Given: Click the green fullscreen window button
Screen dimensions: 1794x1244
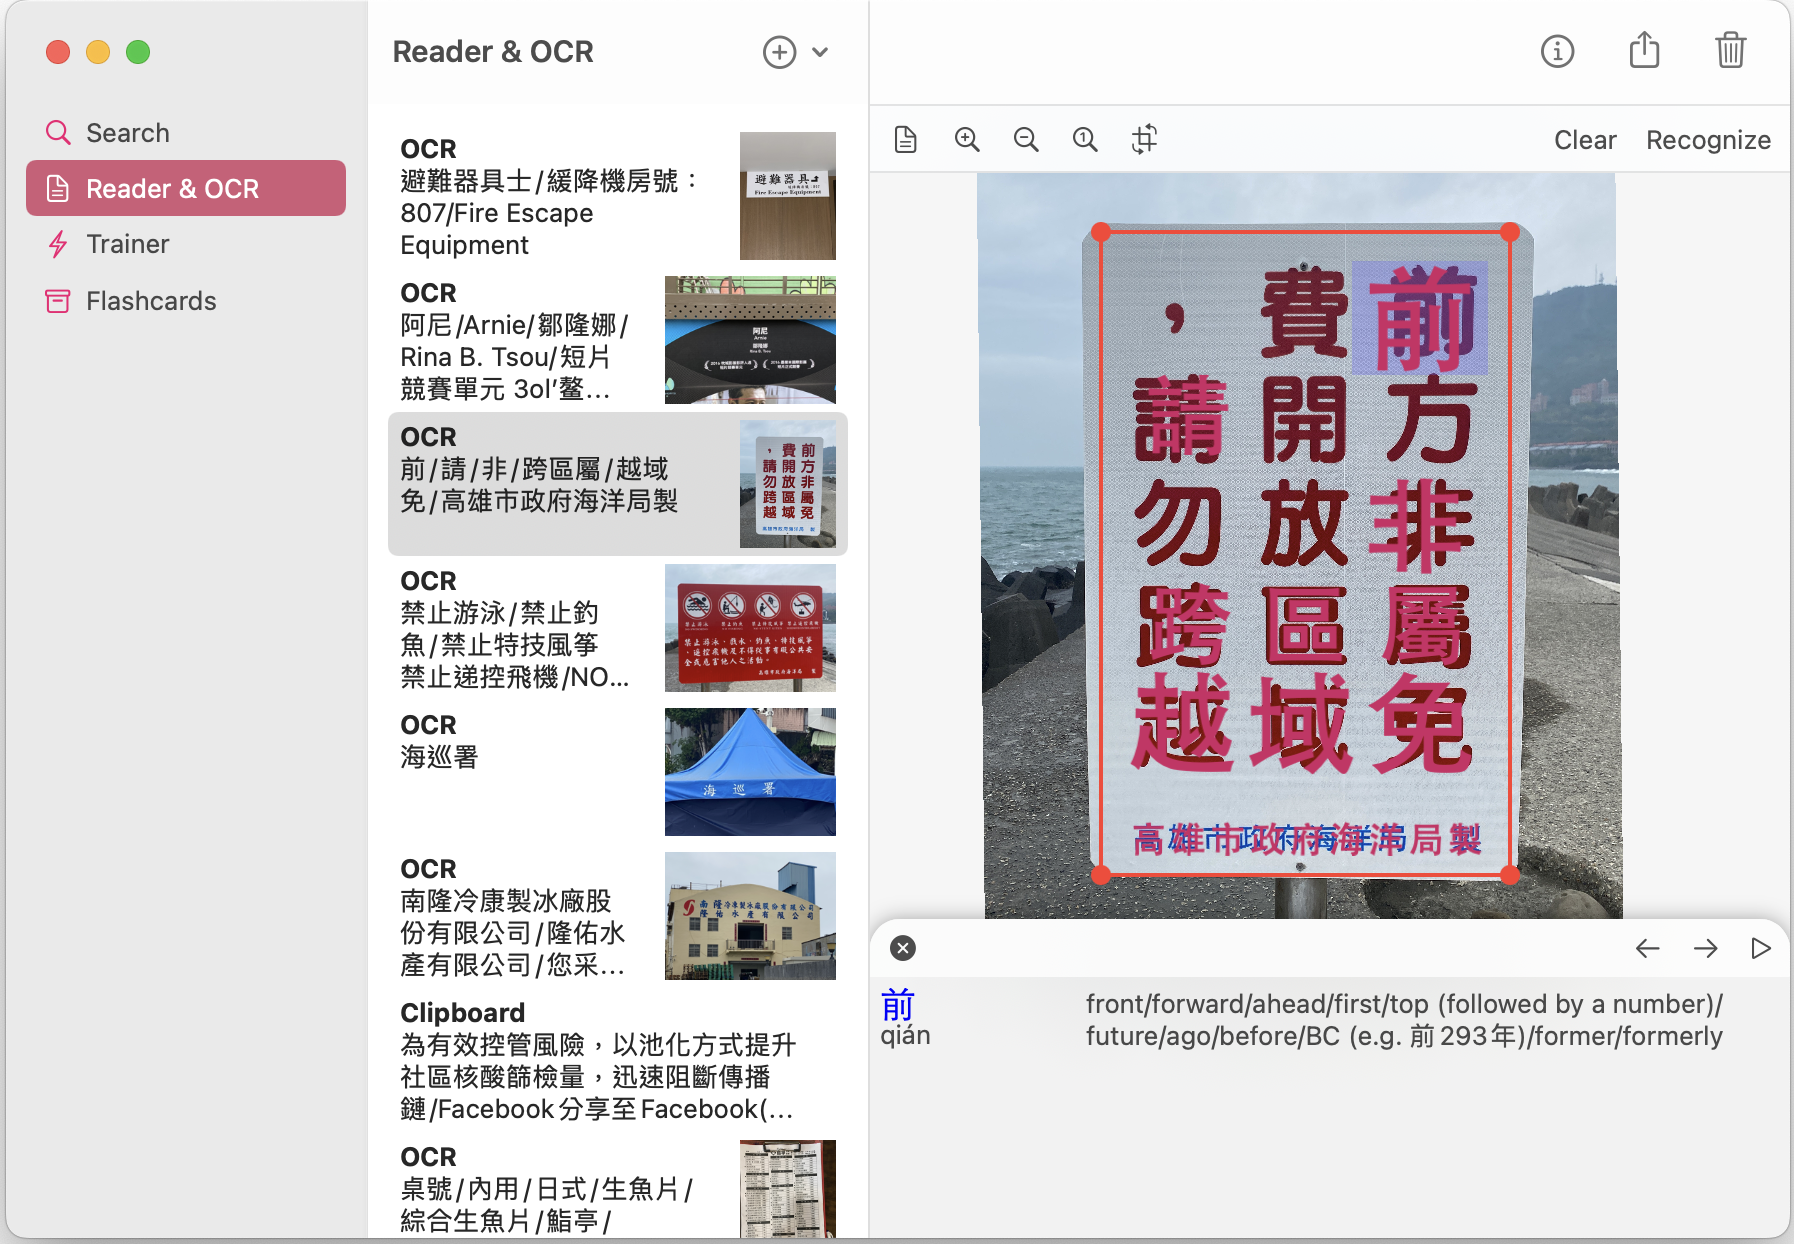Looking at the screenshot, I should coord(138,52).
